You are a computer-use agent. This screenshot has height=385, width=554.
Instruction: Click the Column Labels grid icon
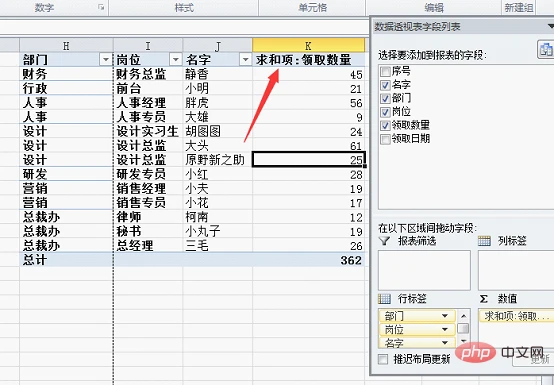[484, 241]
